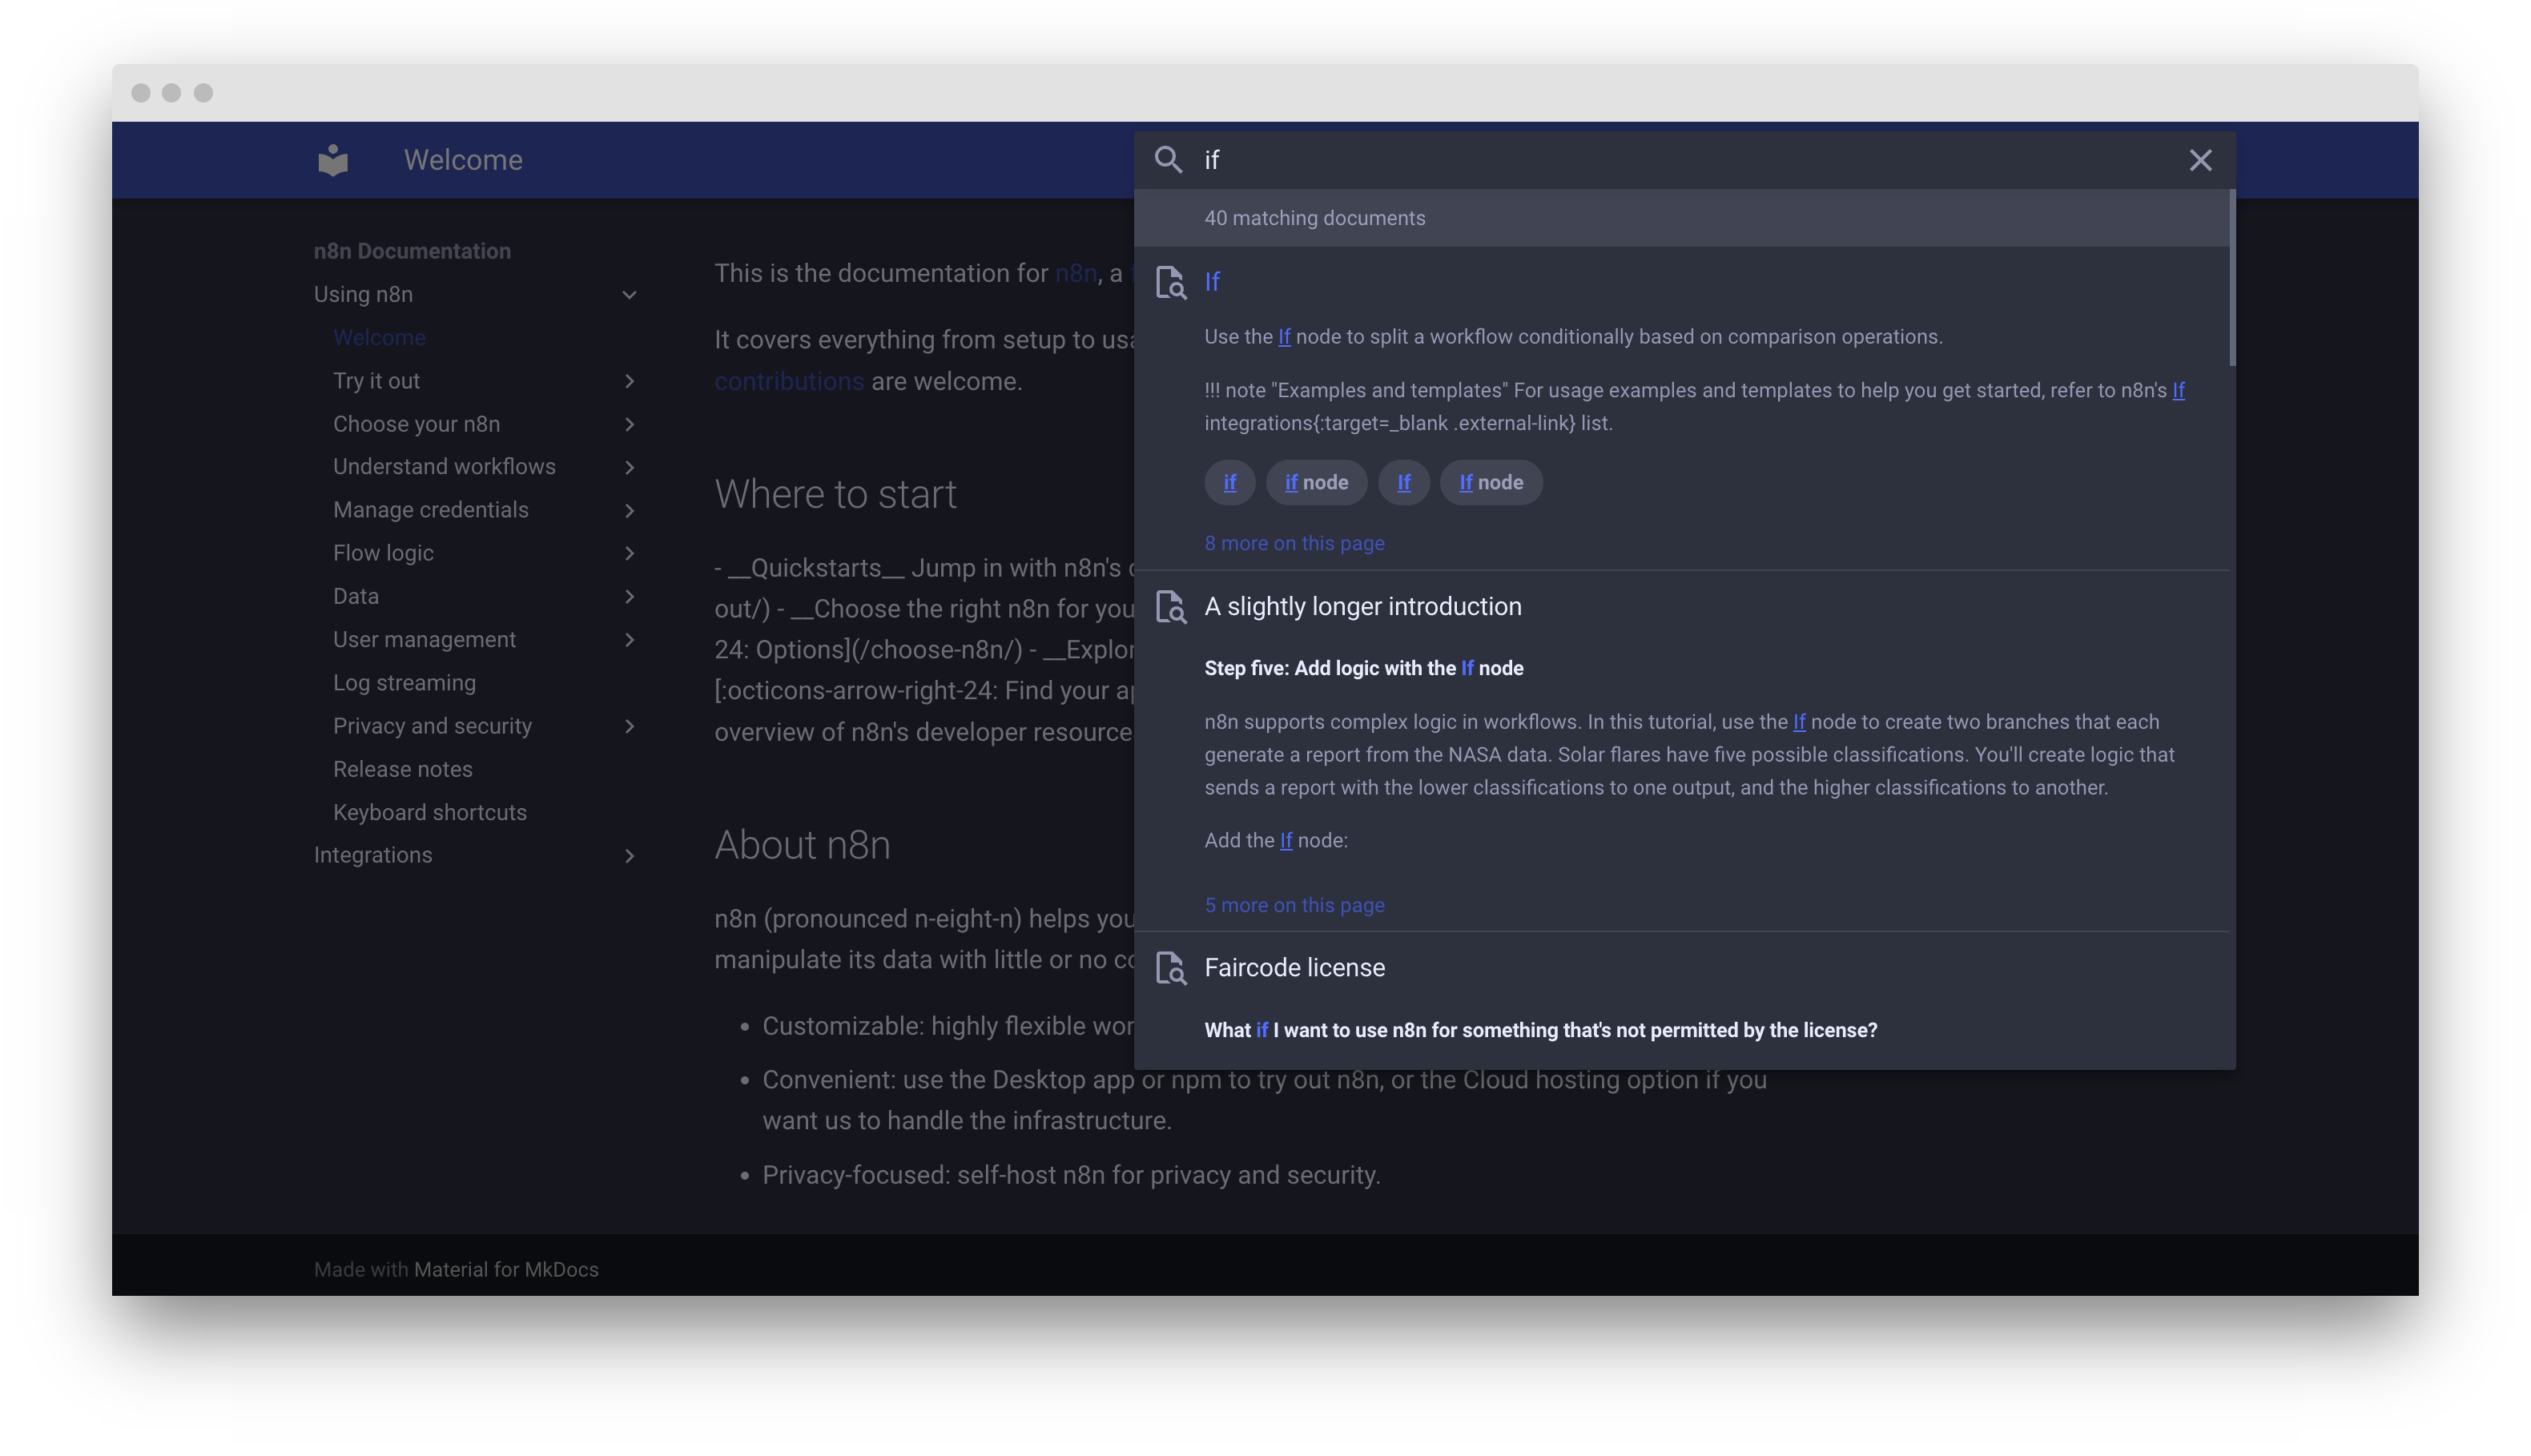Select Welcome in the sidebar navigation
The width and height of the screenshot is (2531, 1456).
pos(379,337)
